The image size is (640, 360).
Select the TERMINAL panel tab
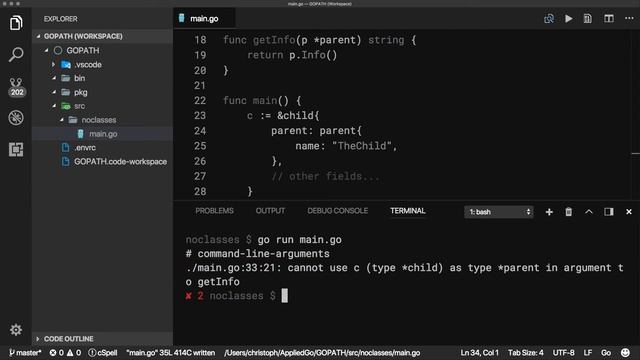[407, 211]
